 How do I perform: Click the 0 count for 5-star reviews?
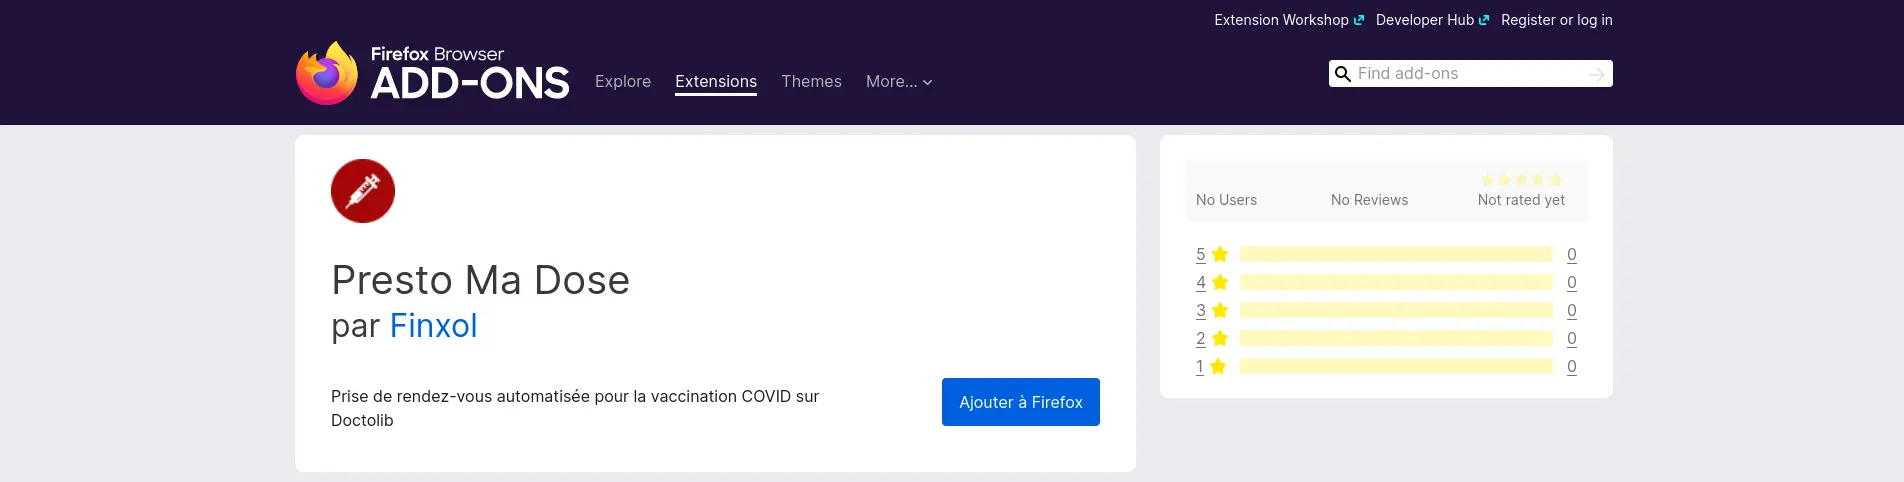point(1572,254)
